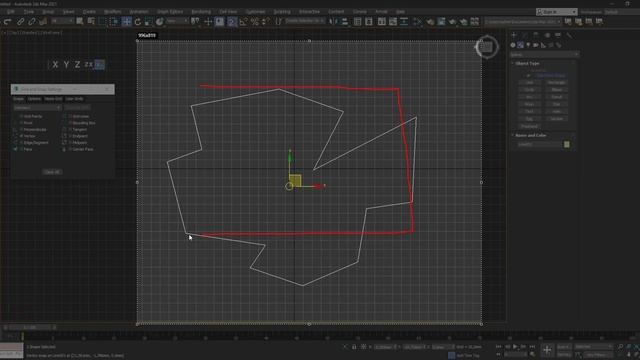The image size is (640, 360).
Task: Restrict to Y axis button
Action: (x=66, y=64)
